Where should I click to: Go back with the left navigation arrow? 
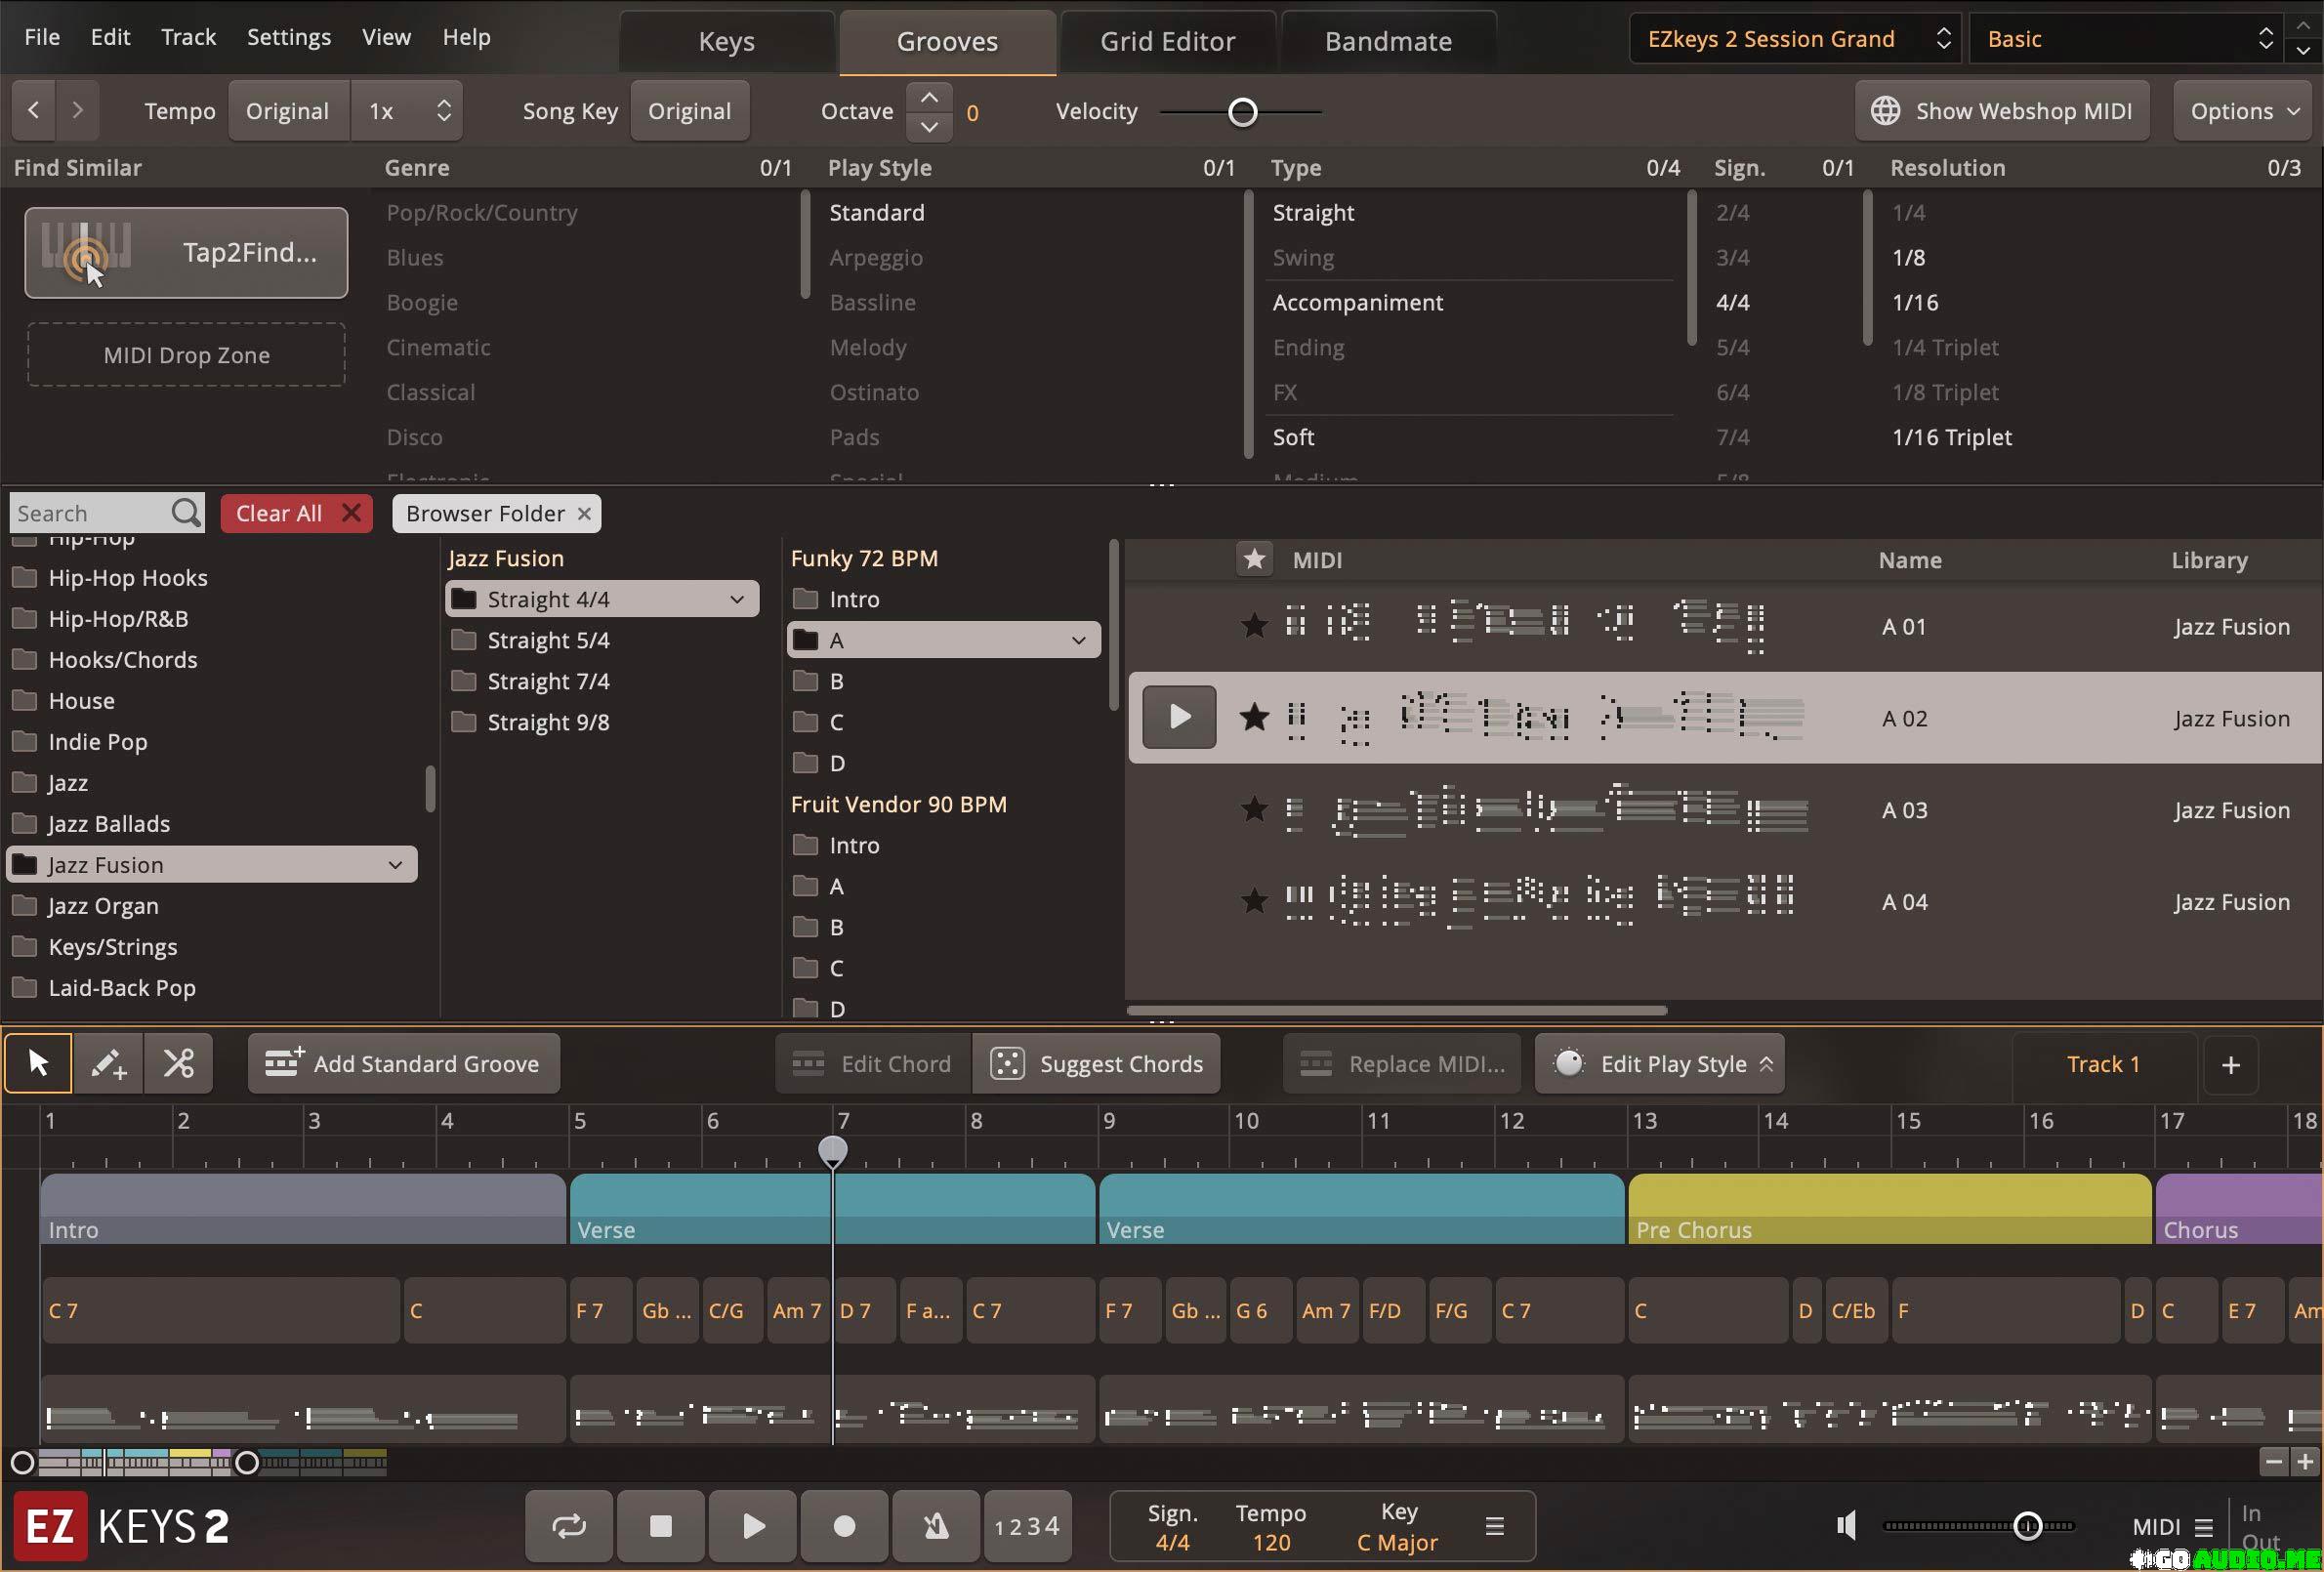(33, 110)
